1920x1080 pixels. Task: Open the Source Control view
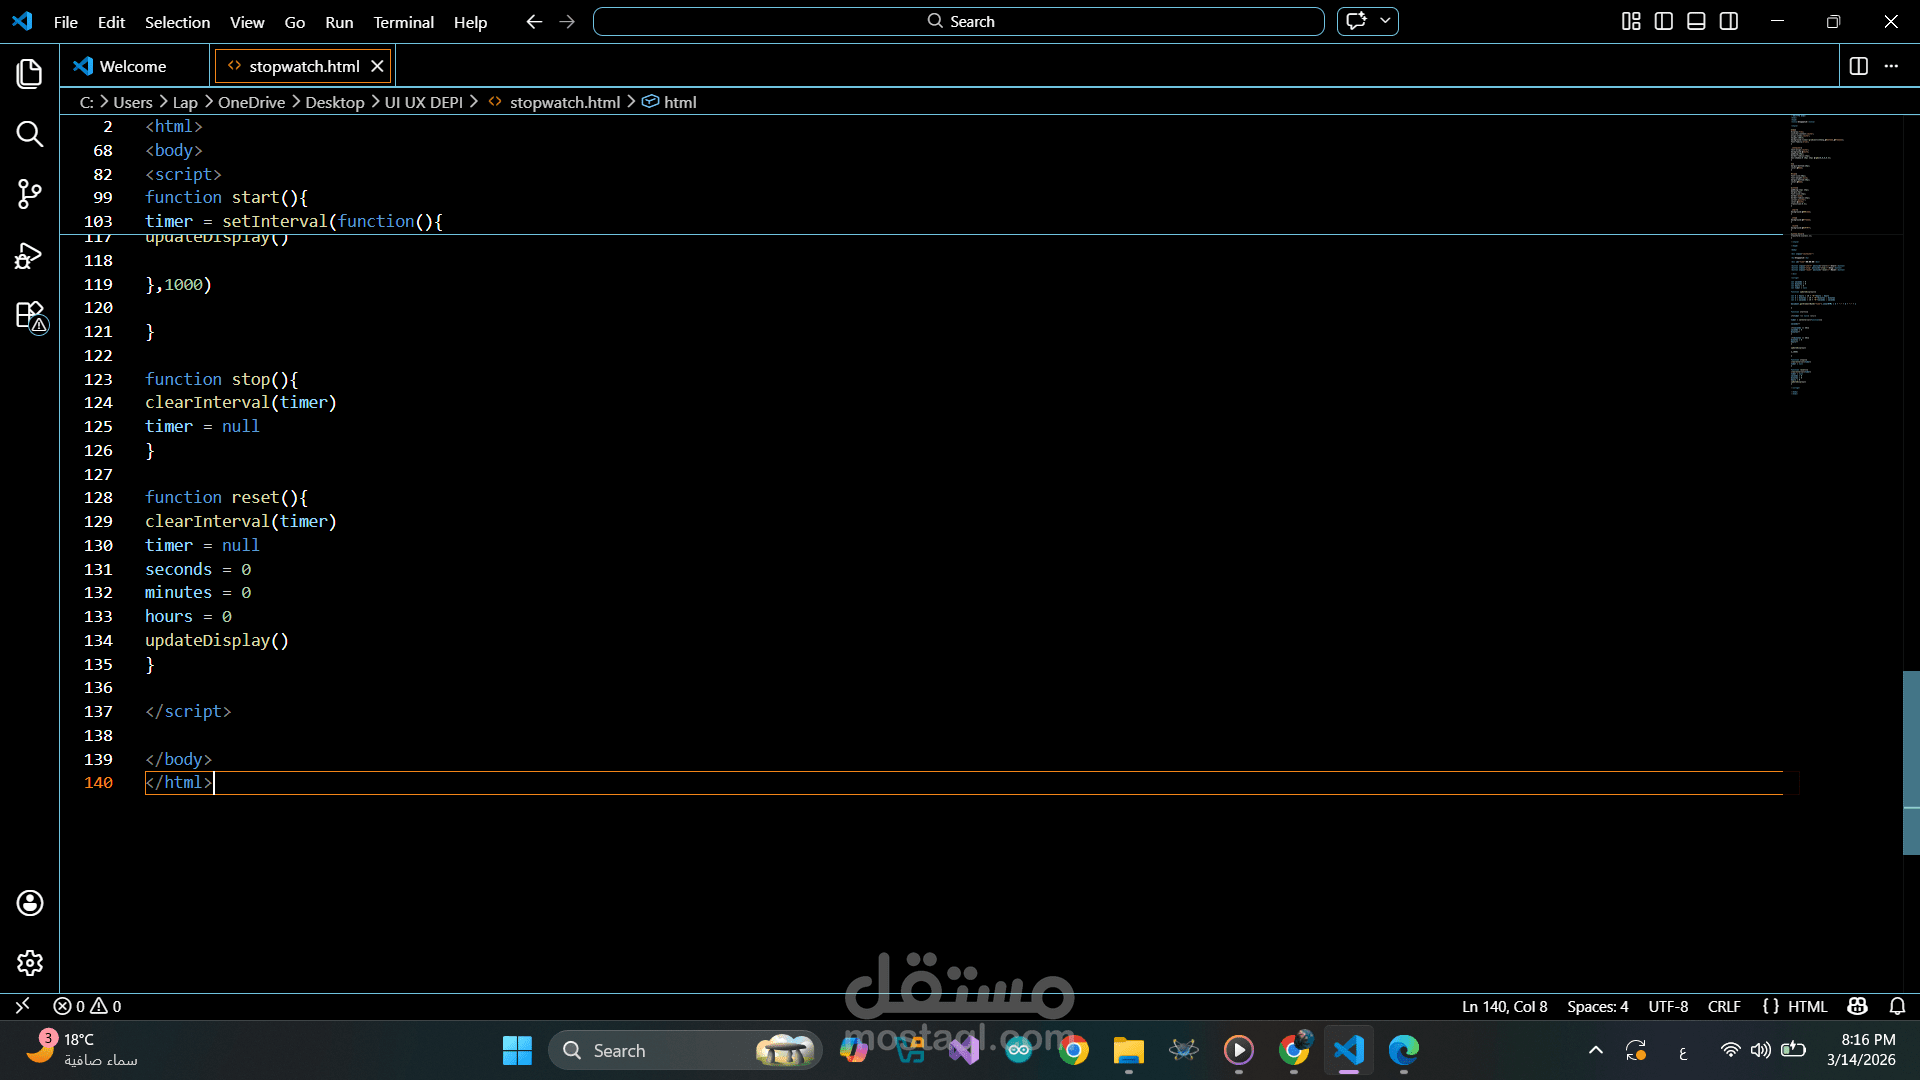click(x=29, y=194)
